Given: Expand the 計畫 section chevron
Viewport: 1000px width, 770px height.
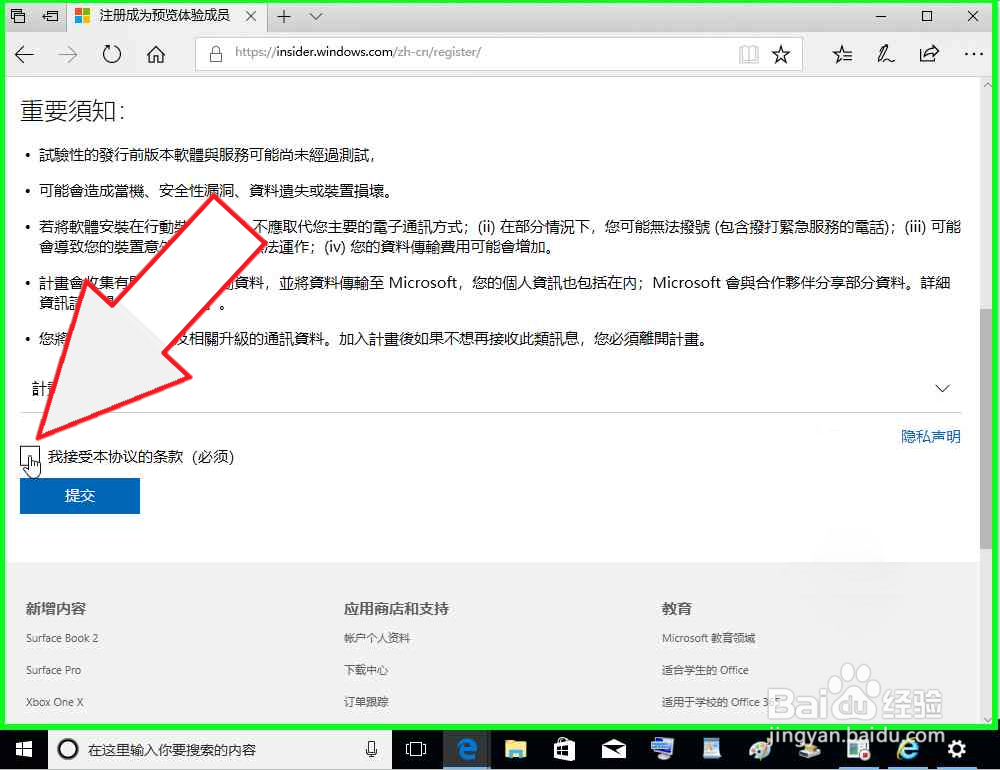Looking at the screenshot, I should tap(942, 388).
